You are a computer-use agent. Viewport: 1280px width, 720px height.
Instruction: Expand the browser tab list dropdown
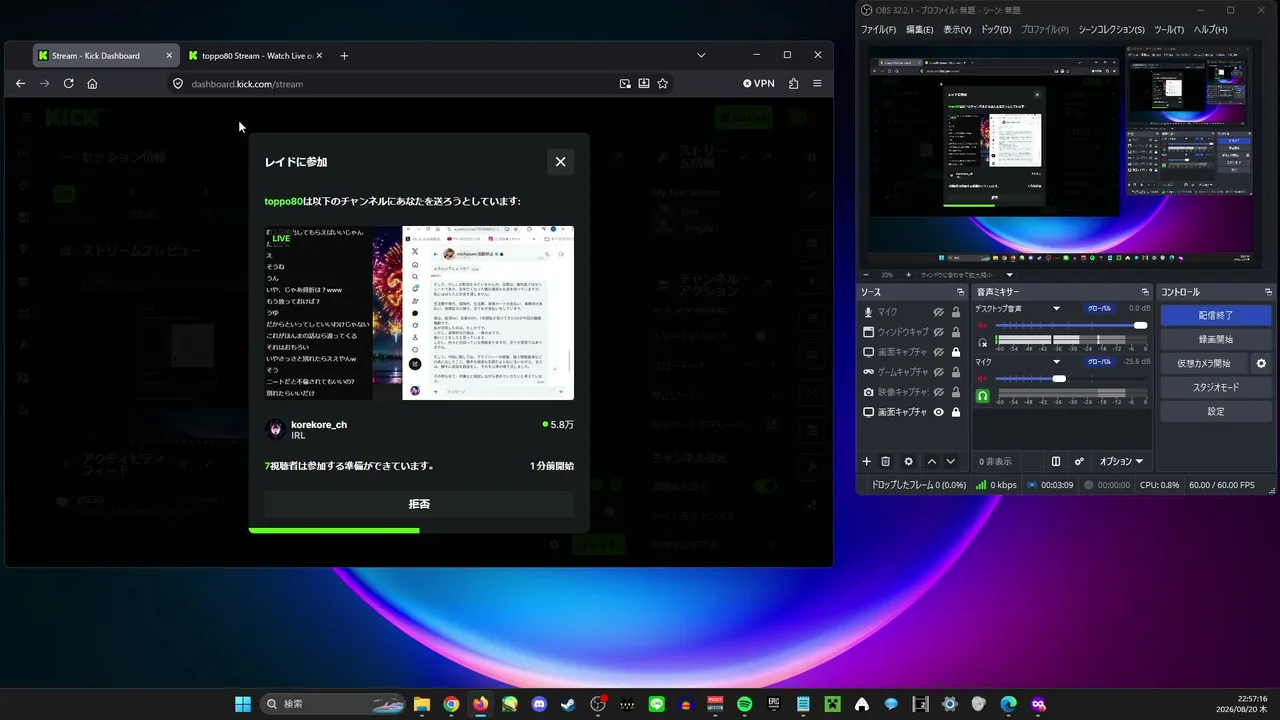[x=701, y=55]
